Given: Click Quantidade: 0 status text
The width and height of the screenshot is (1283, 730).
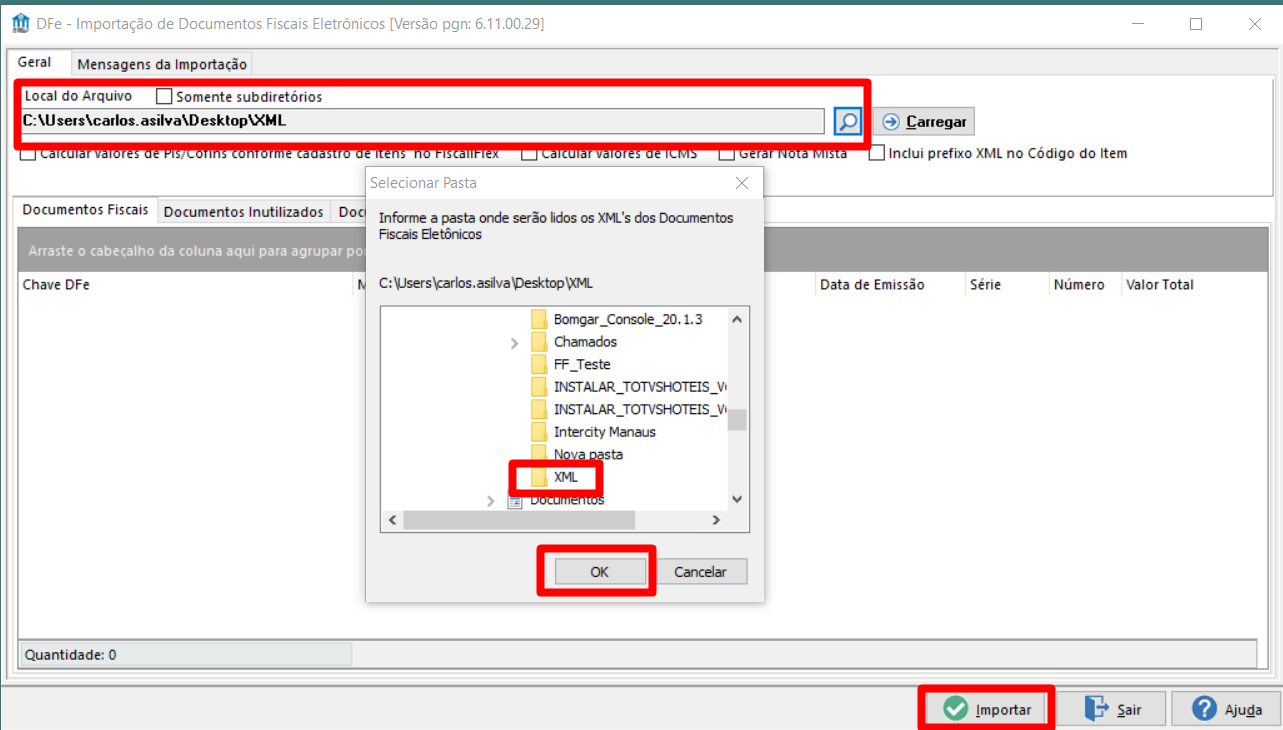Looking at the screenshot, I should [x=70, y=655].
